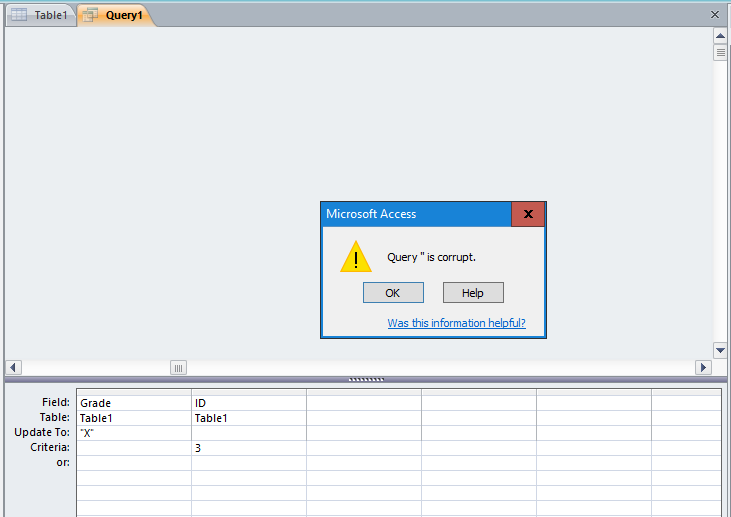Close the Microsoft Access error dialog

coord(528,214)
